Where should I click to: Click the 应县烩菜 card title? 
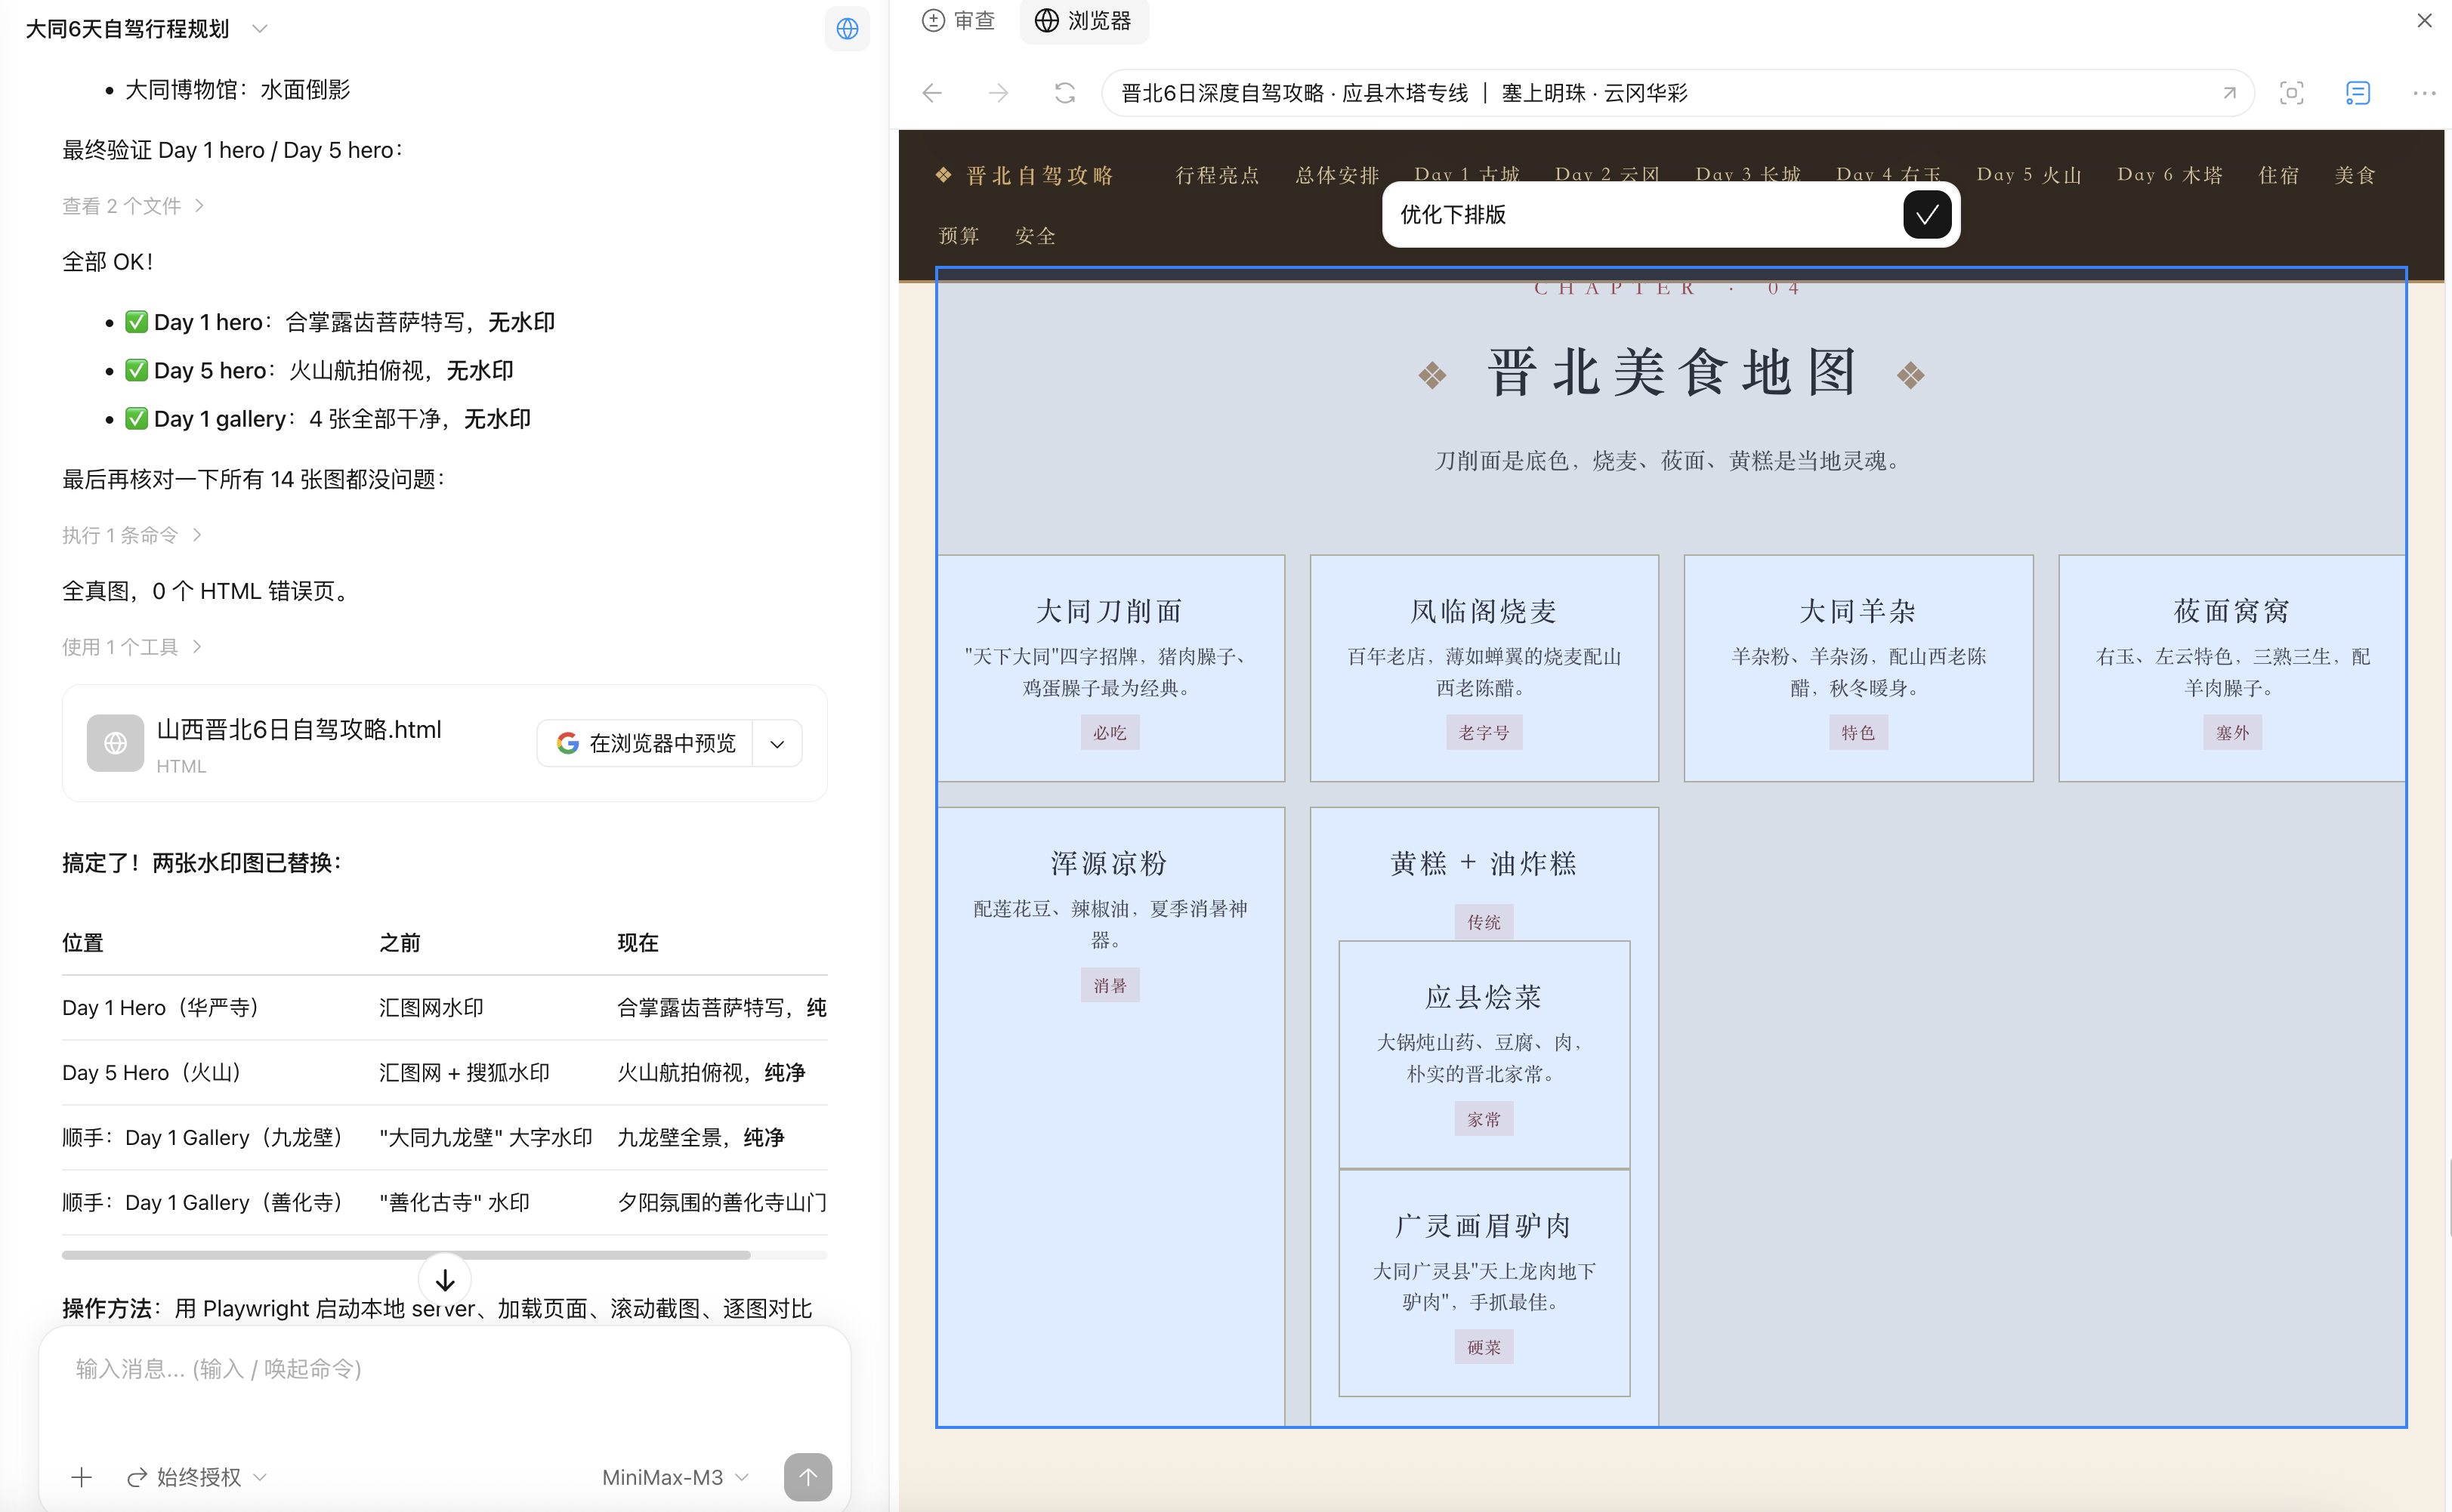1484,997
